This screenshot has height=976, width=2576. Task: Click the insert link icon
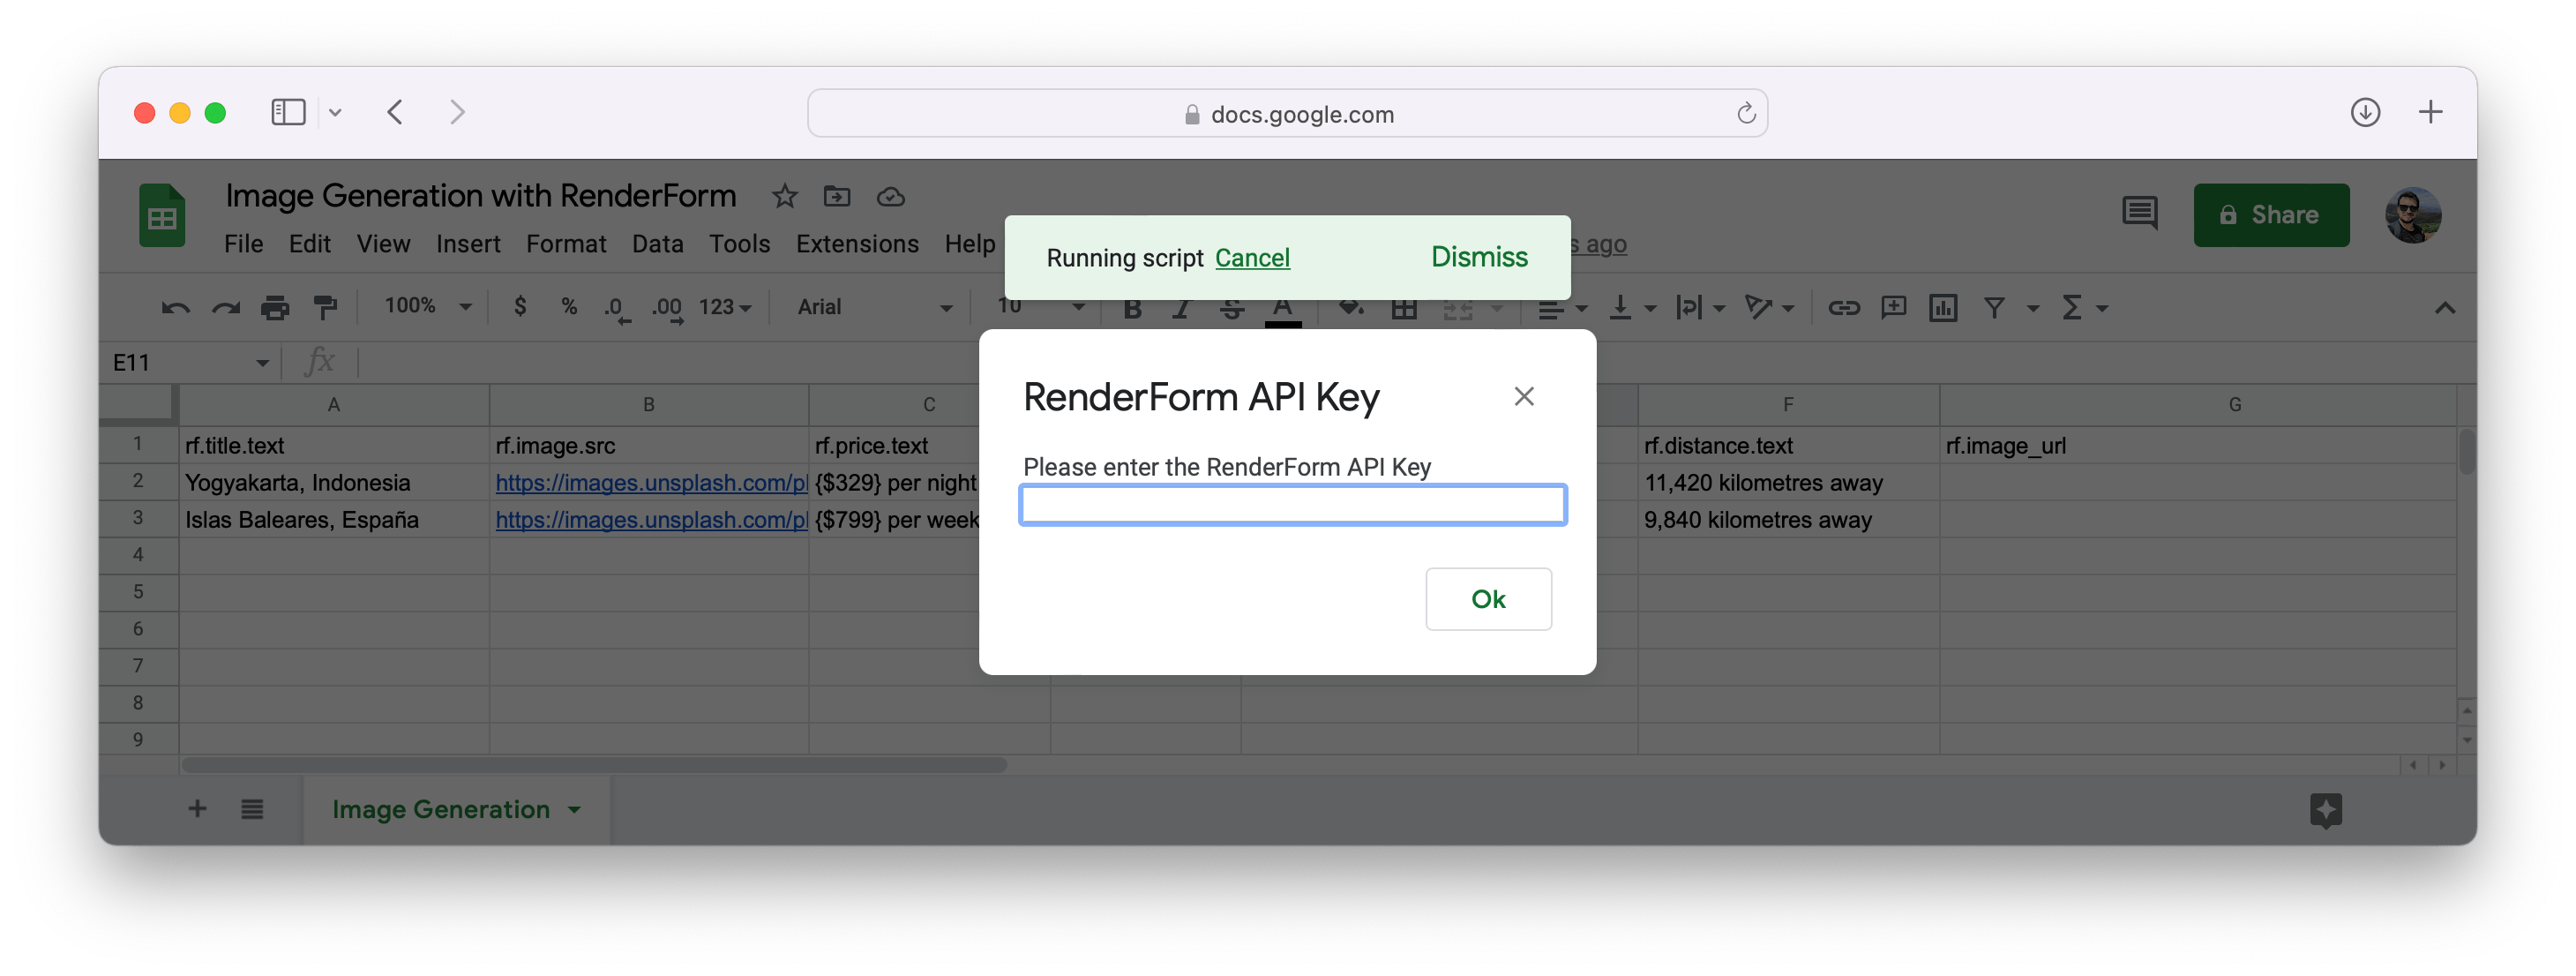pyautogui.click(x=1844, y=308)
